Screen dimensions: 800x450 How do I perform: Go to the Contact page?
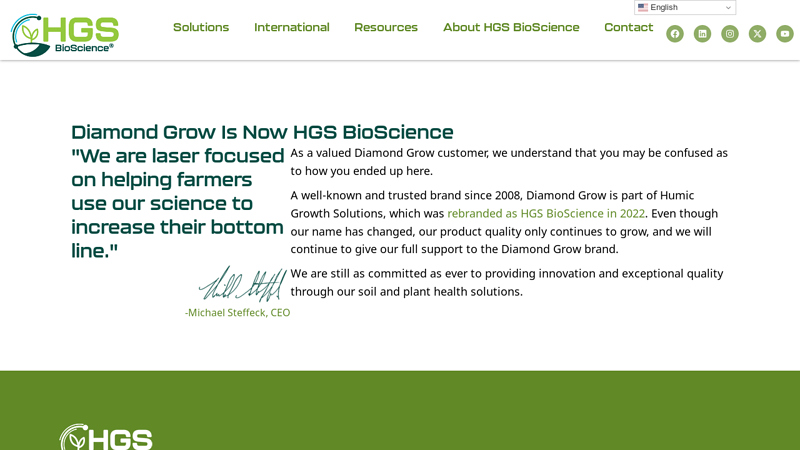[x=629, y=27]
